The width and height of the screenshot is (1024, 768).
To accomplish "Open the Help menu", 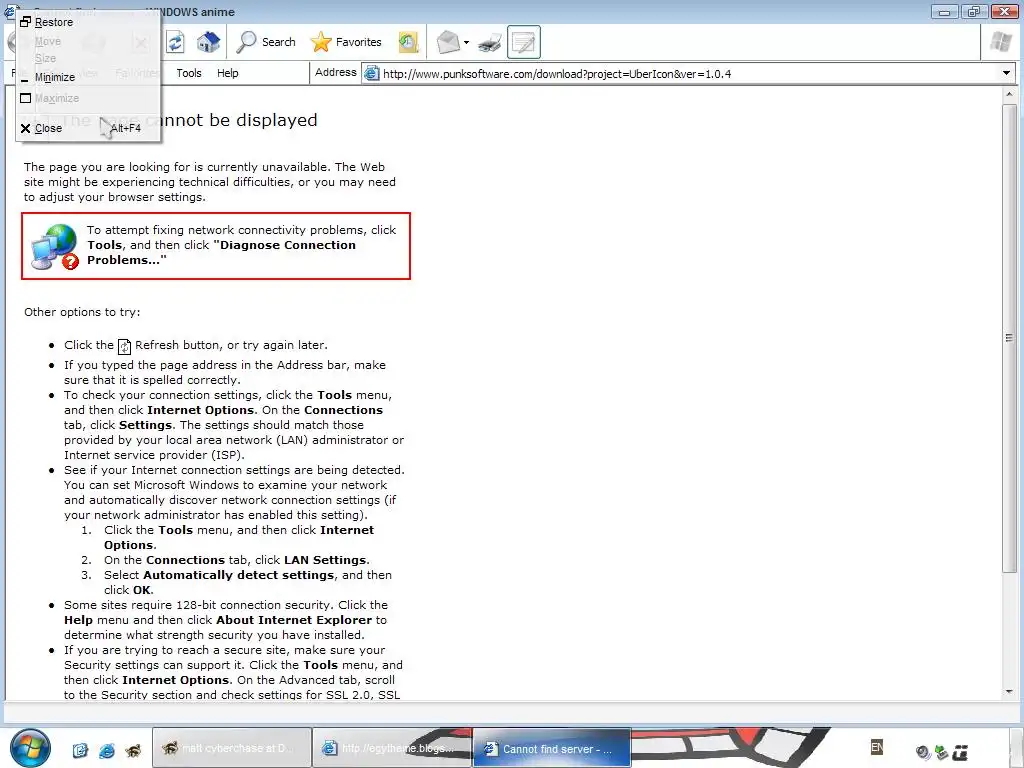I will pos(227,73).
